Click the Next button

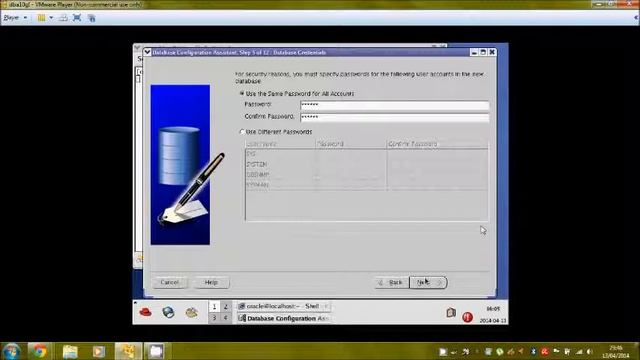(428, 282)
